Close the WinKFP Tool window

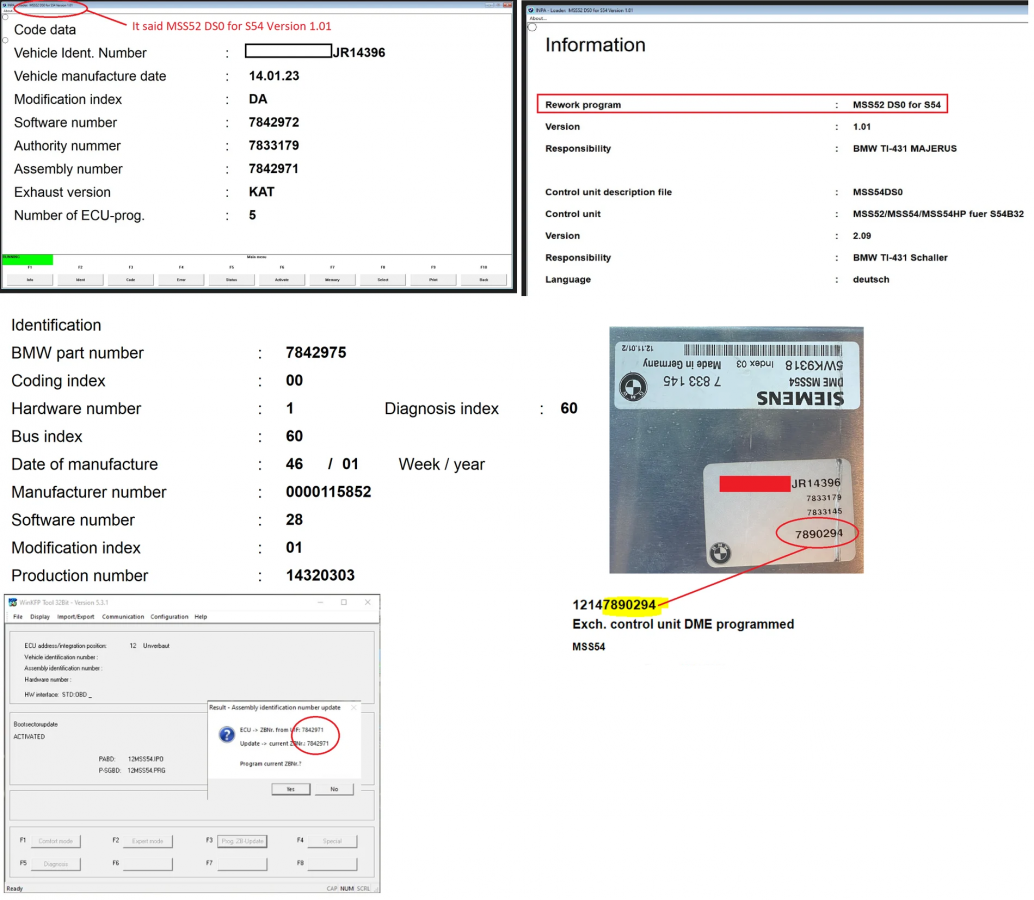(x=367, y=602)
